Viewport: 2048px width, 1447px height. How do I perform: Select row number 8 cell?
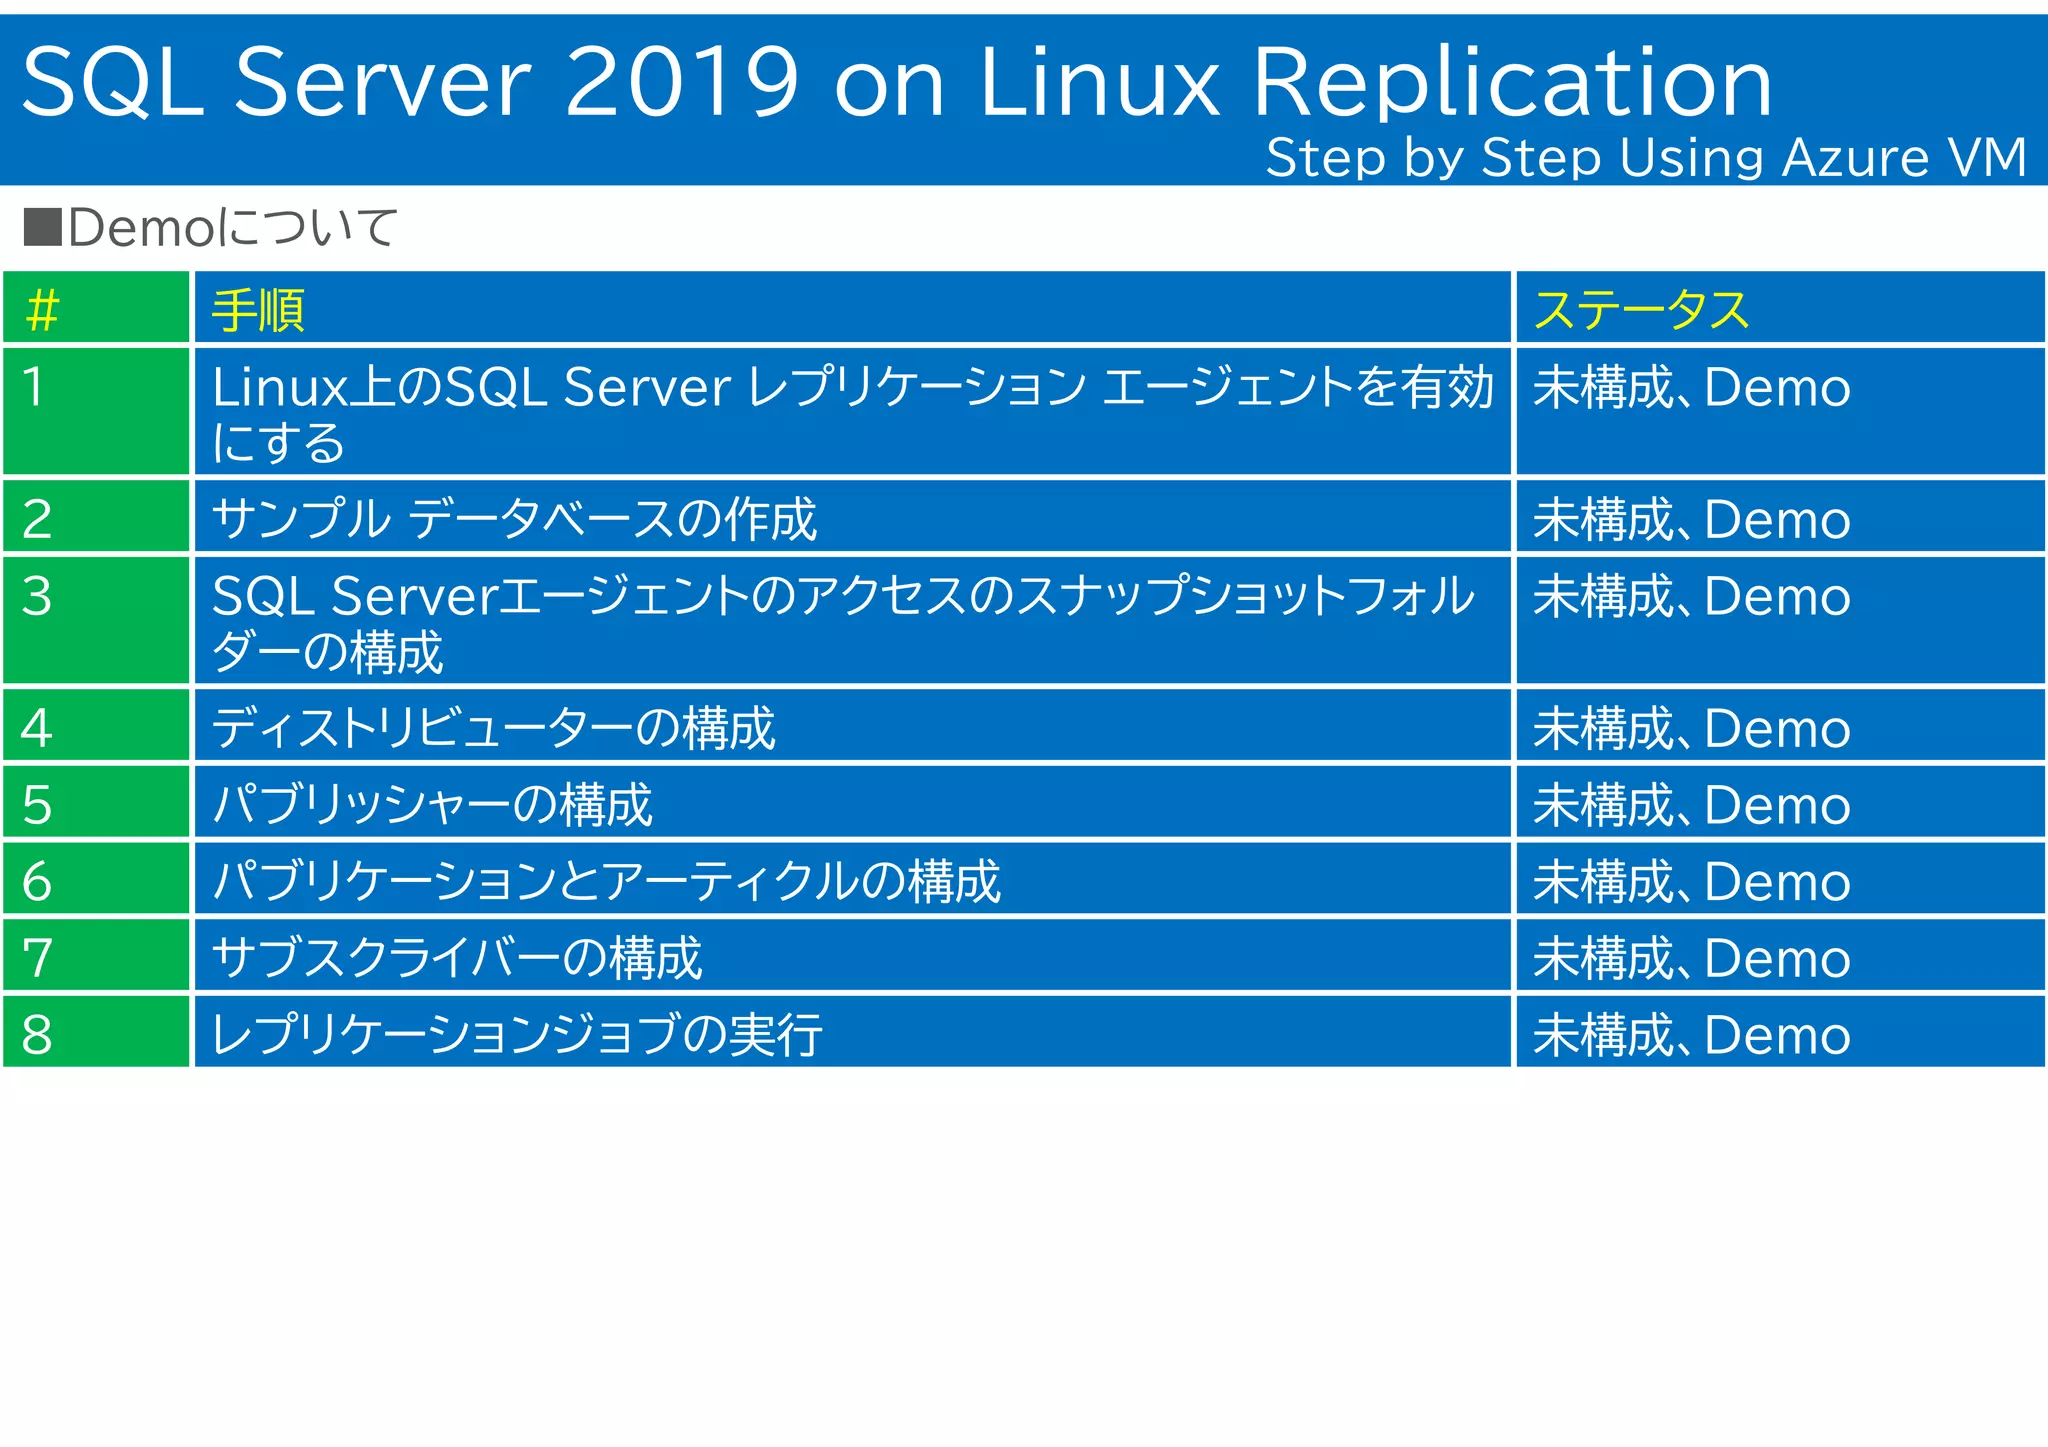point(96,1031)
